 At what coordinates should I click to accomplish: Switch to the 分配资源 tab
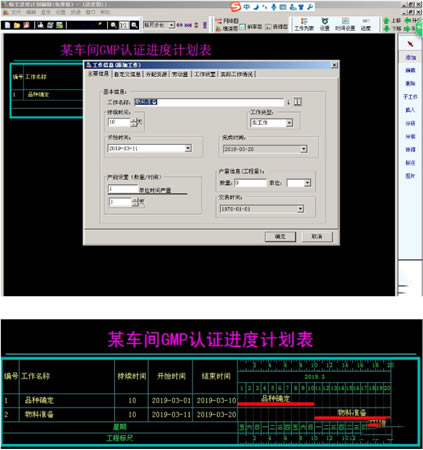click(156, 74)
